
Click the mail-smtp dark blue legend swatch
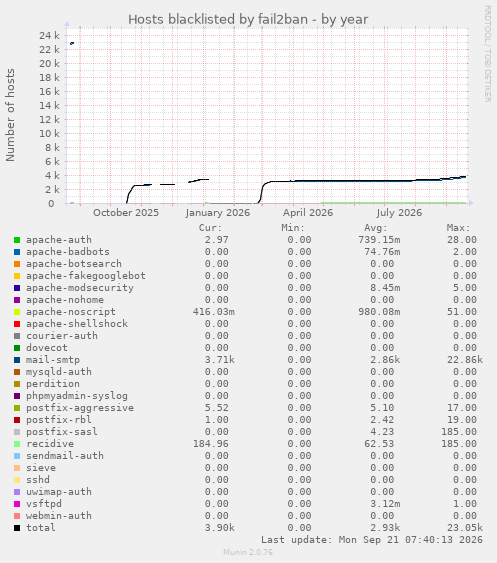[x=17, y=360]
